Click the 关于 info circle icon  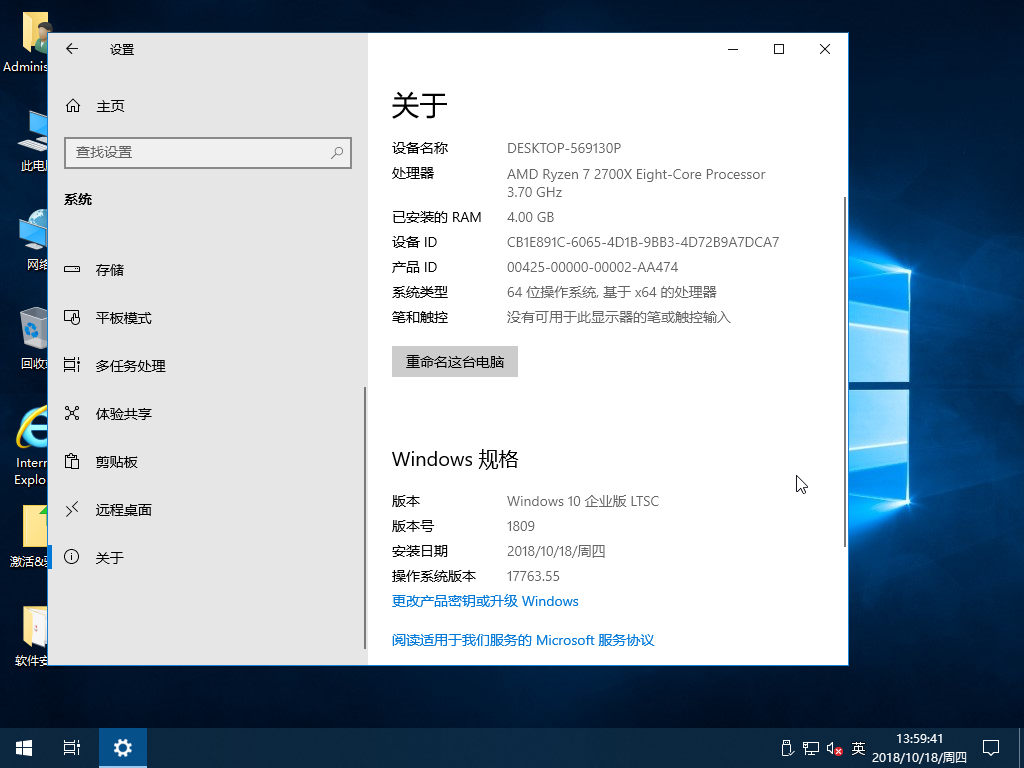(72, 557)
